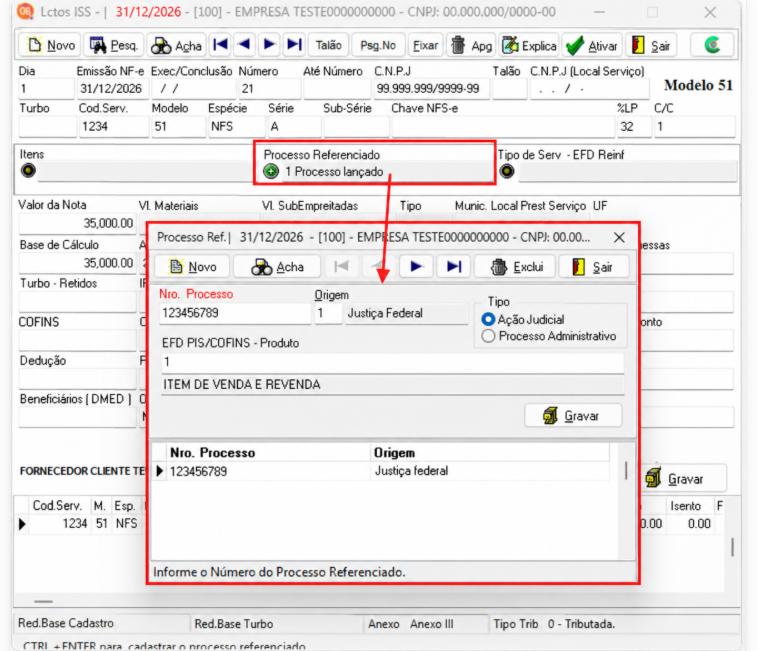Click the Exec/Conclusão date field
Image resolution: width=757 pixels, height=651 pixels.
click(x=193, y=88)
